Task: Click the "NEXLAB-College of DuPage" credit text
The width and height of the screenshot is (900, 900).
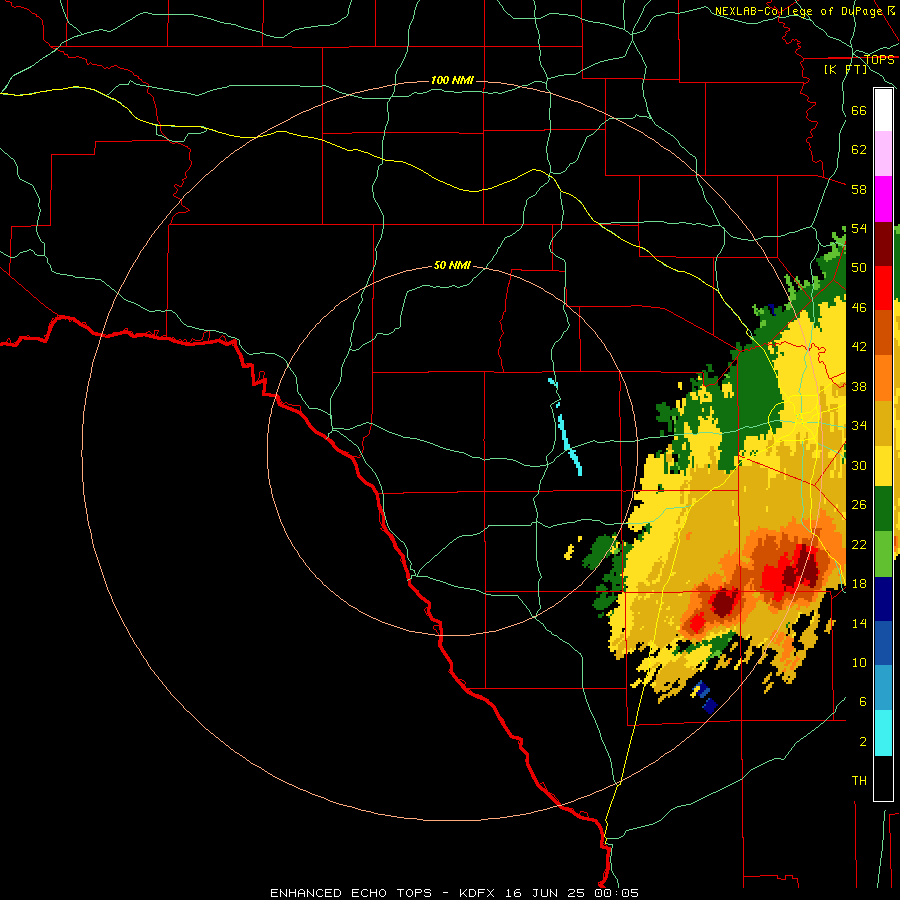Action: pyautogui.click(x=800, y=11)
